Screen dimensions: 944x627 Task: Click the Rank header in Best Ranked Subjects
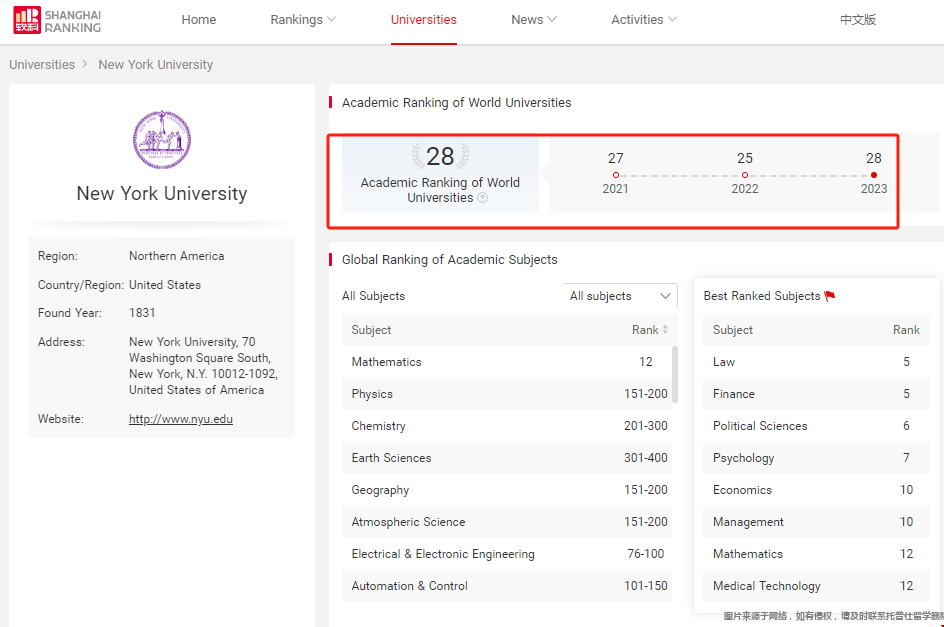click(906, 330)
